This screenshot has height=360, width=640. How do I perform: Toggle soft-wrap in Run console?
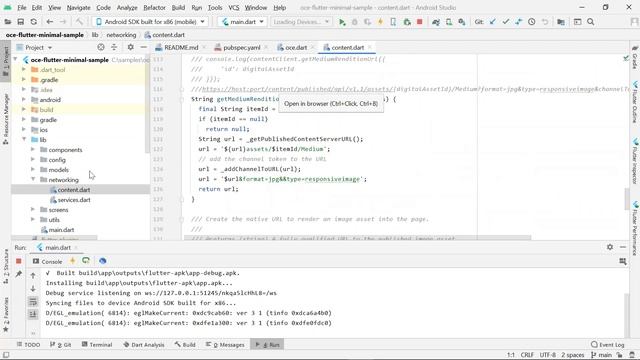coord(33,302)
